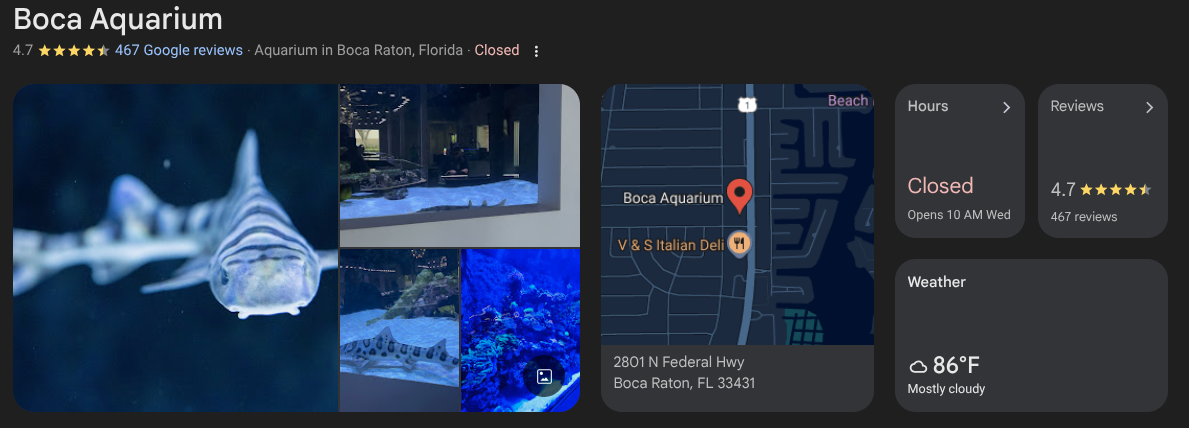Click the cloud weather icon

point(918,367)
